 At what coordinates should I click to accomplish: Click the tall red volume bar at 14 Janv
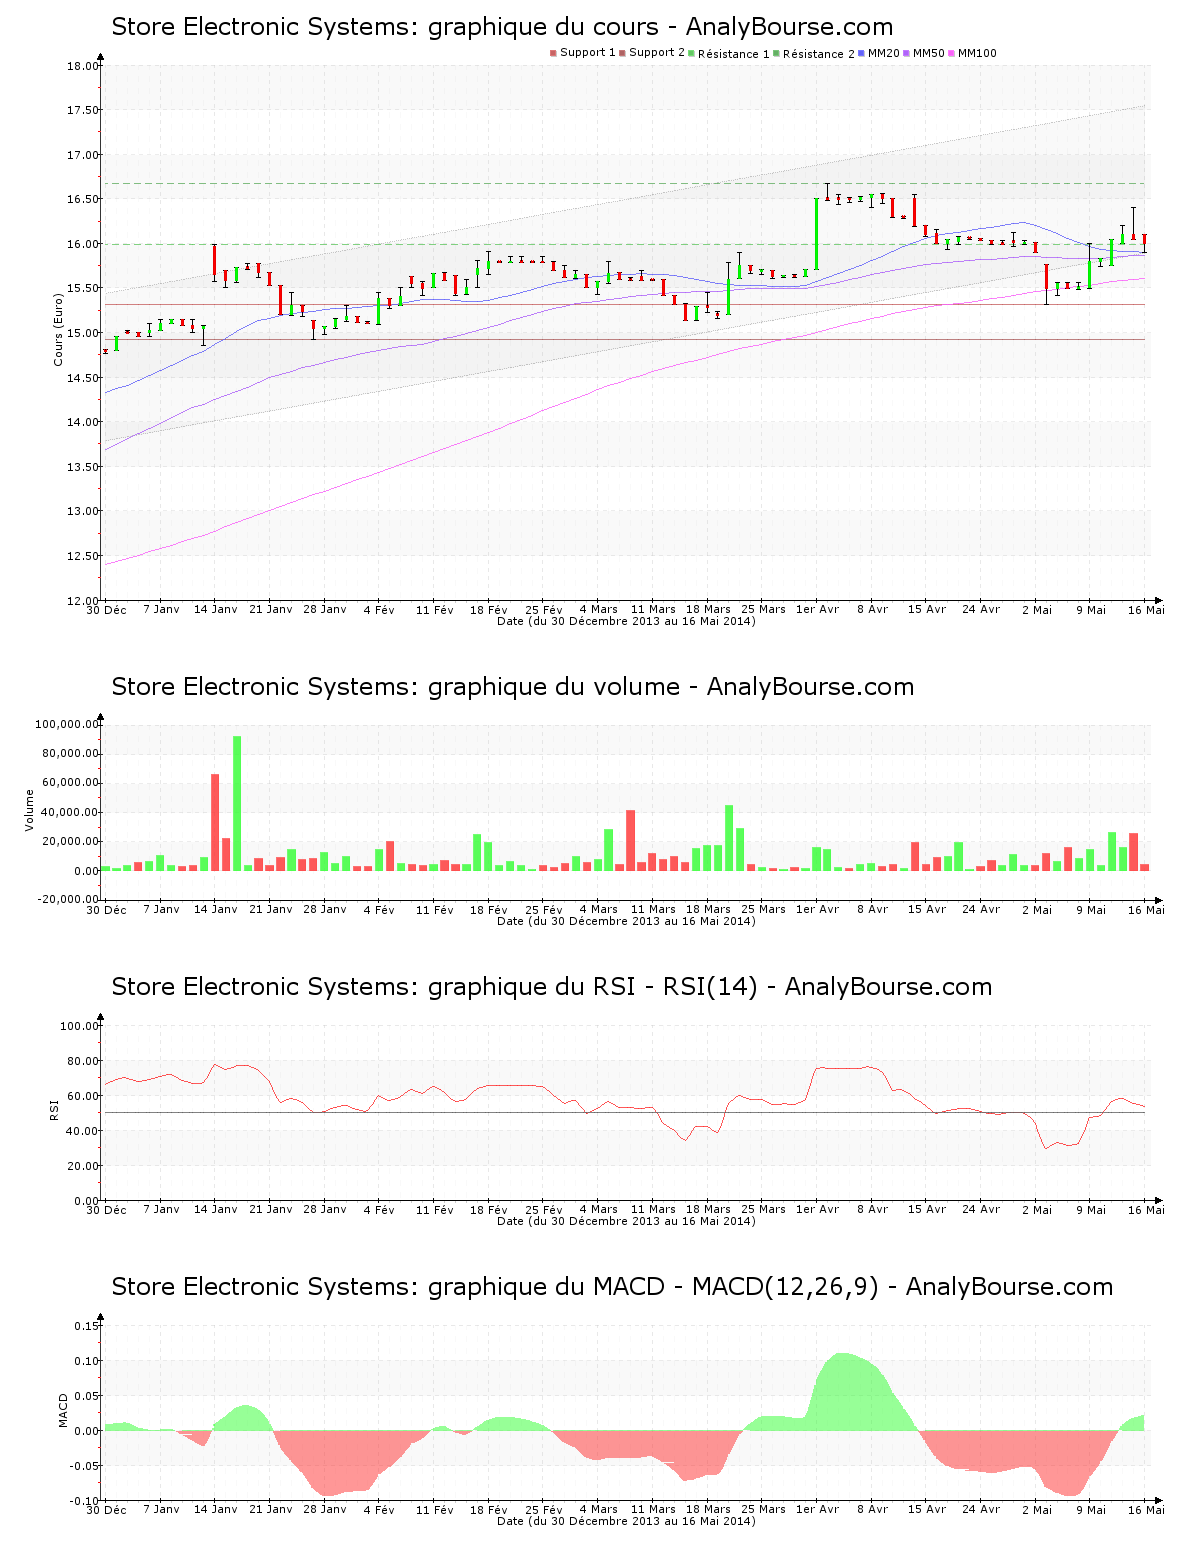215,822
